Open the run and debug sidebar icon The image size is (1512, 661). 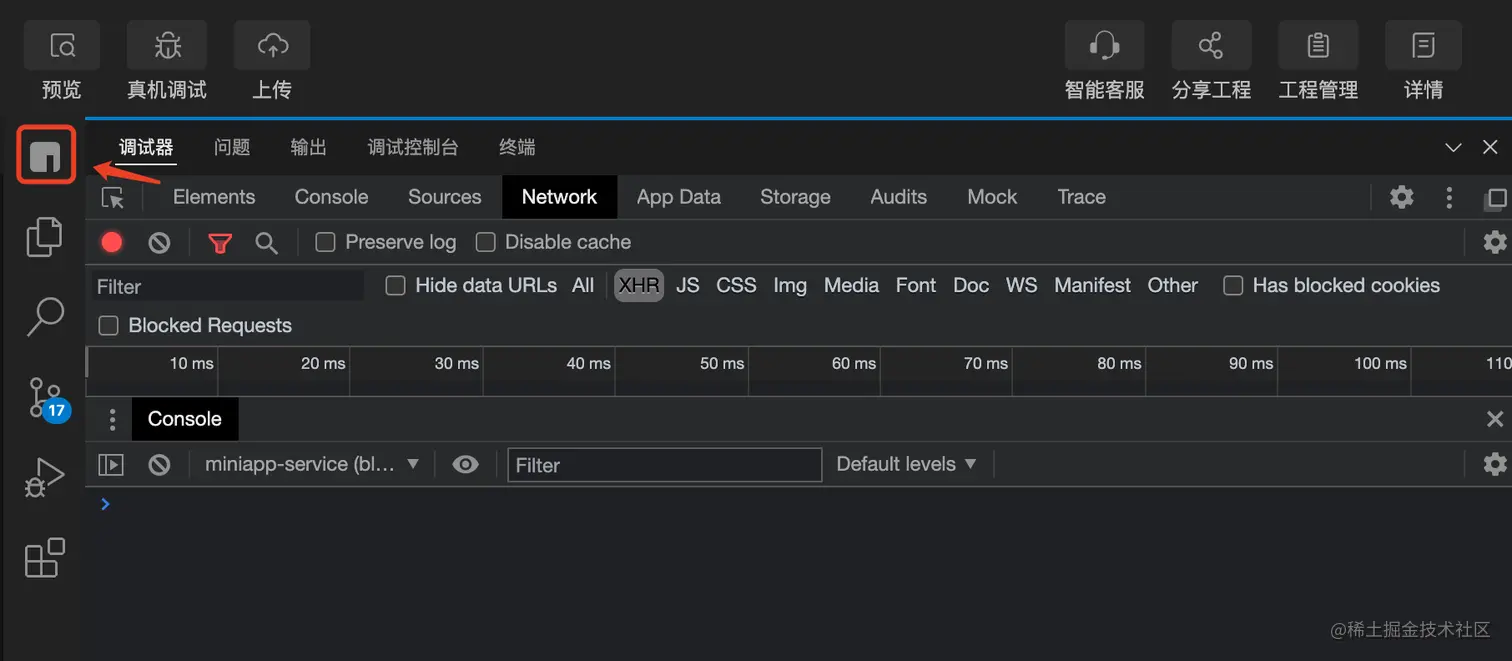(44, 478)
